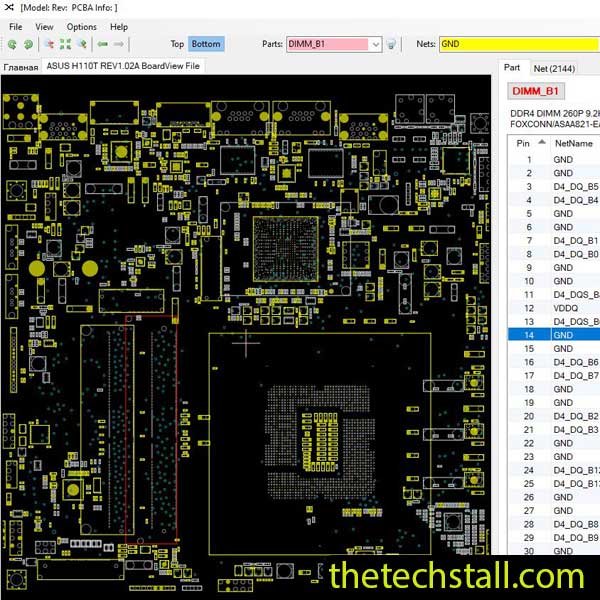
Task: Click the square chipset BGA above the CPU area
Action: [286, 249]
